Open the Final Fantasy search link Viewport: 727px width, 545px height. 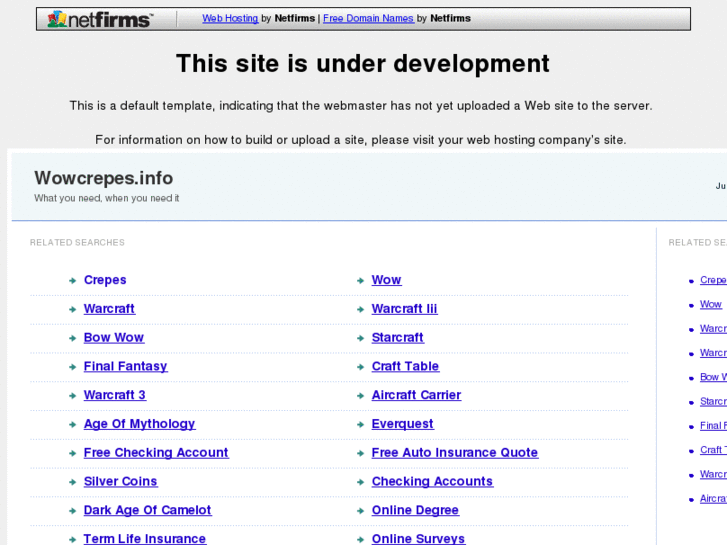coord(125,366)
